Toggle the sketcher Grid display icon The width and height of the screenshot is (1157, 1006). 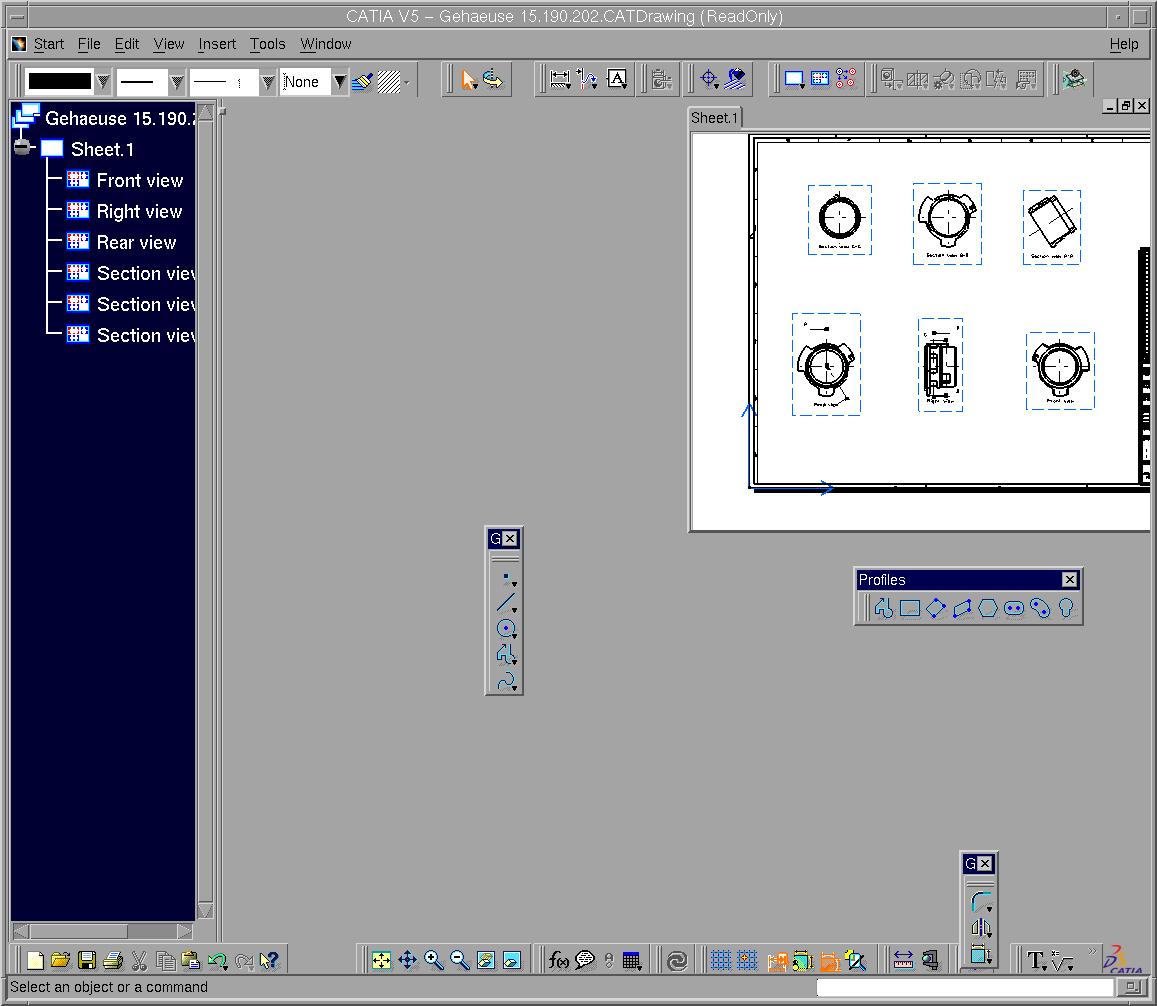[720, 960]
